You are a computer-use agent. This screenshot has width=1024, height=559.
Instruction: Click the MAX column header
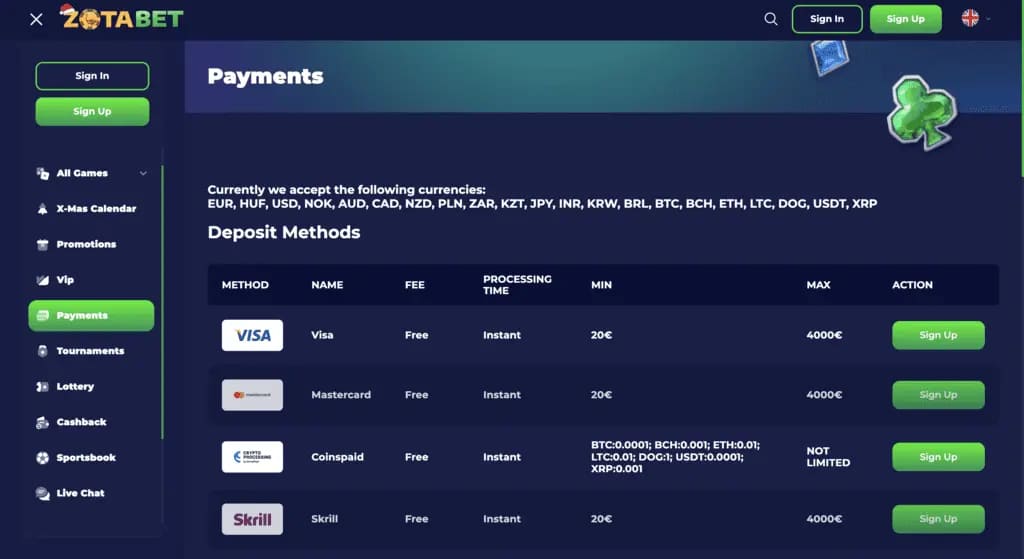point(818,285)
